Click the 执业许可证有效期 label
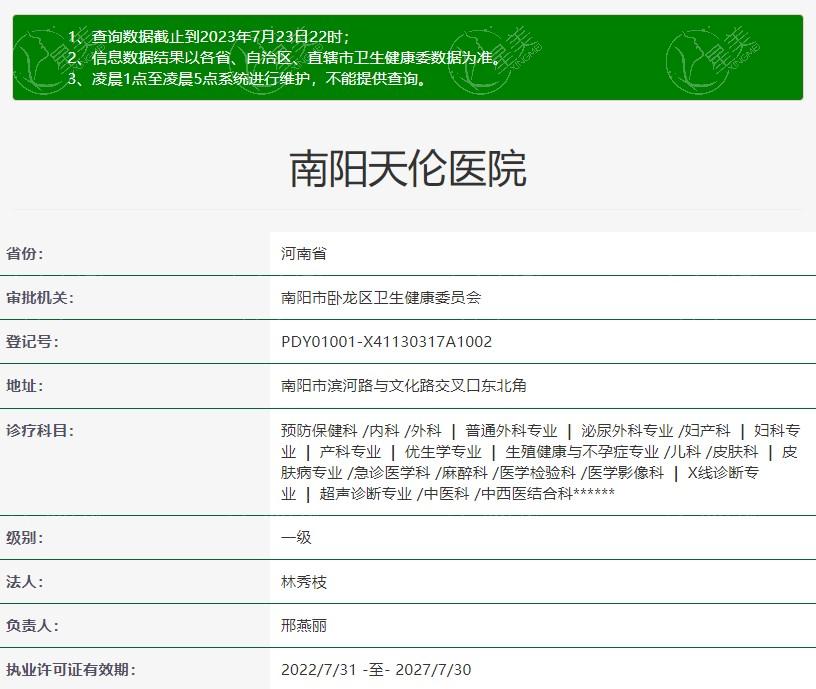 point(71,670)
